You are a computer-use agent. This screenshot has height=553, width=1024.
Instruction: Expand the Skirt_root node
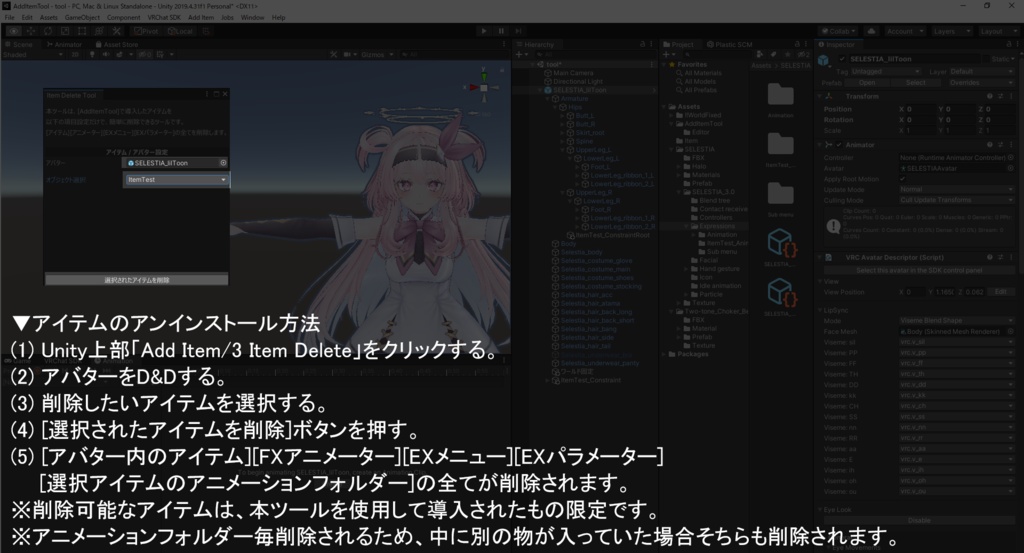point(562,133)
